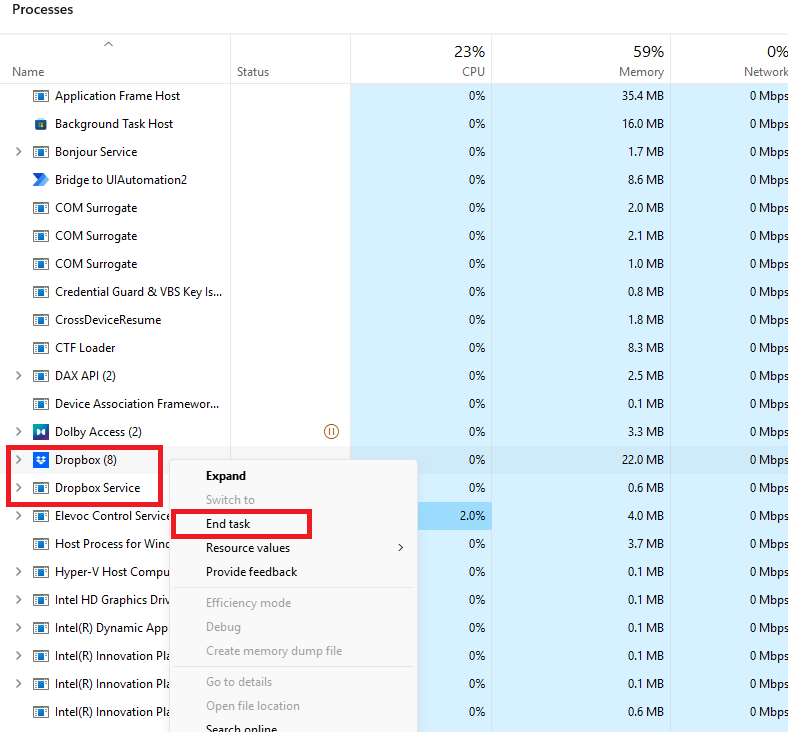Screen dimensions: 788x732
Task: Click the Background Task Host icon
Action: 41,124
